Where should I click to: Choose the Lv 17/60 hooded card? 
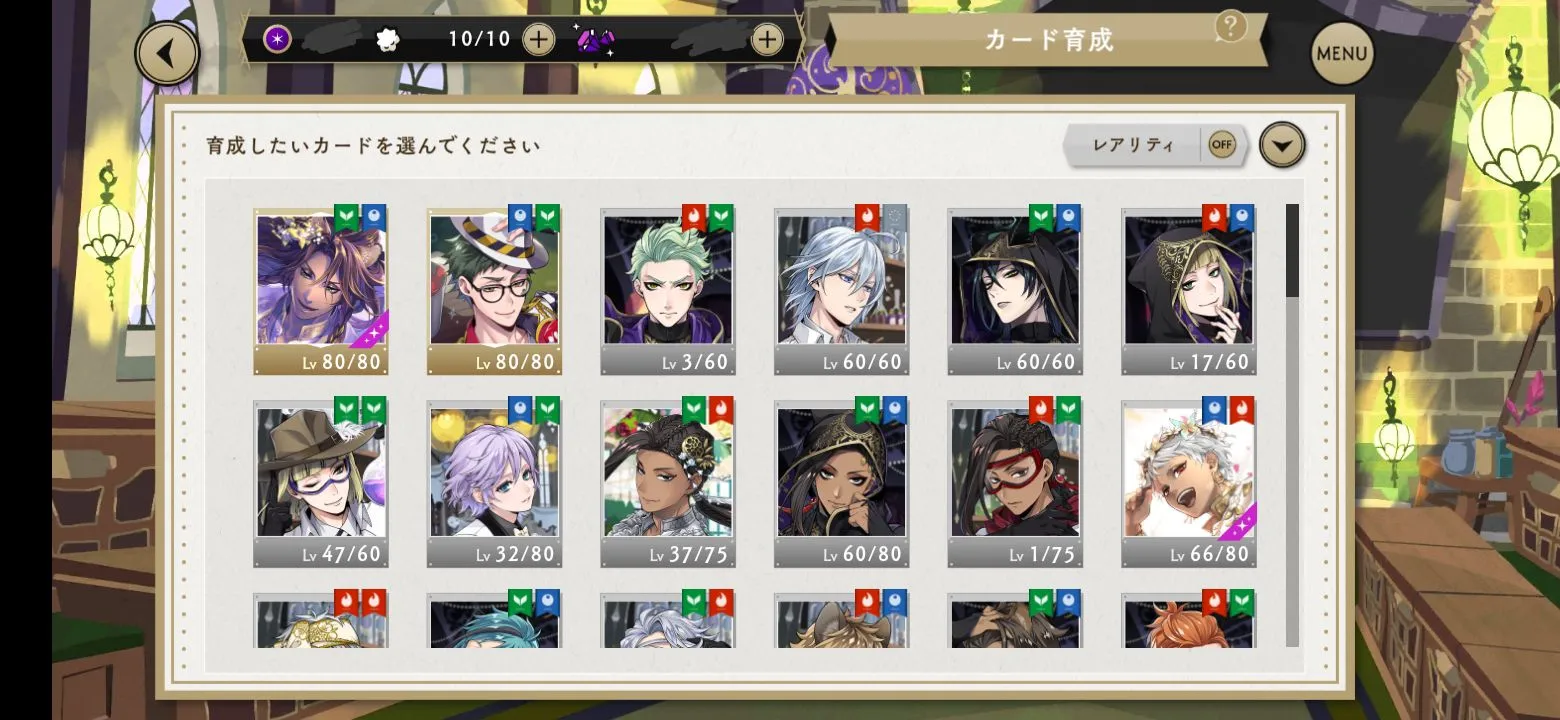(1189, 291)
